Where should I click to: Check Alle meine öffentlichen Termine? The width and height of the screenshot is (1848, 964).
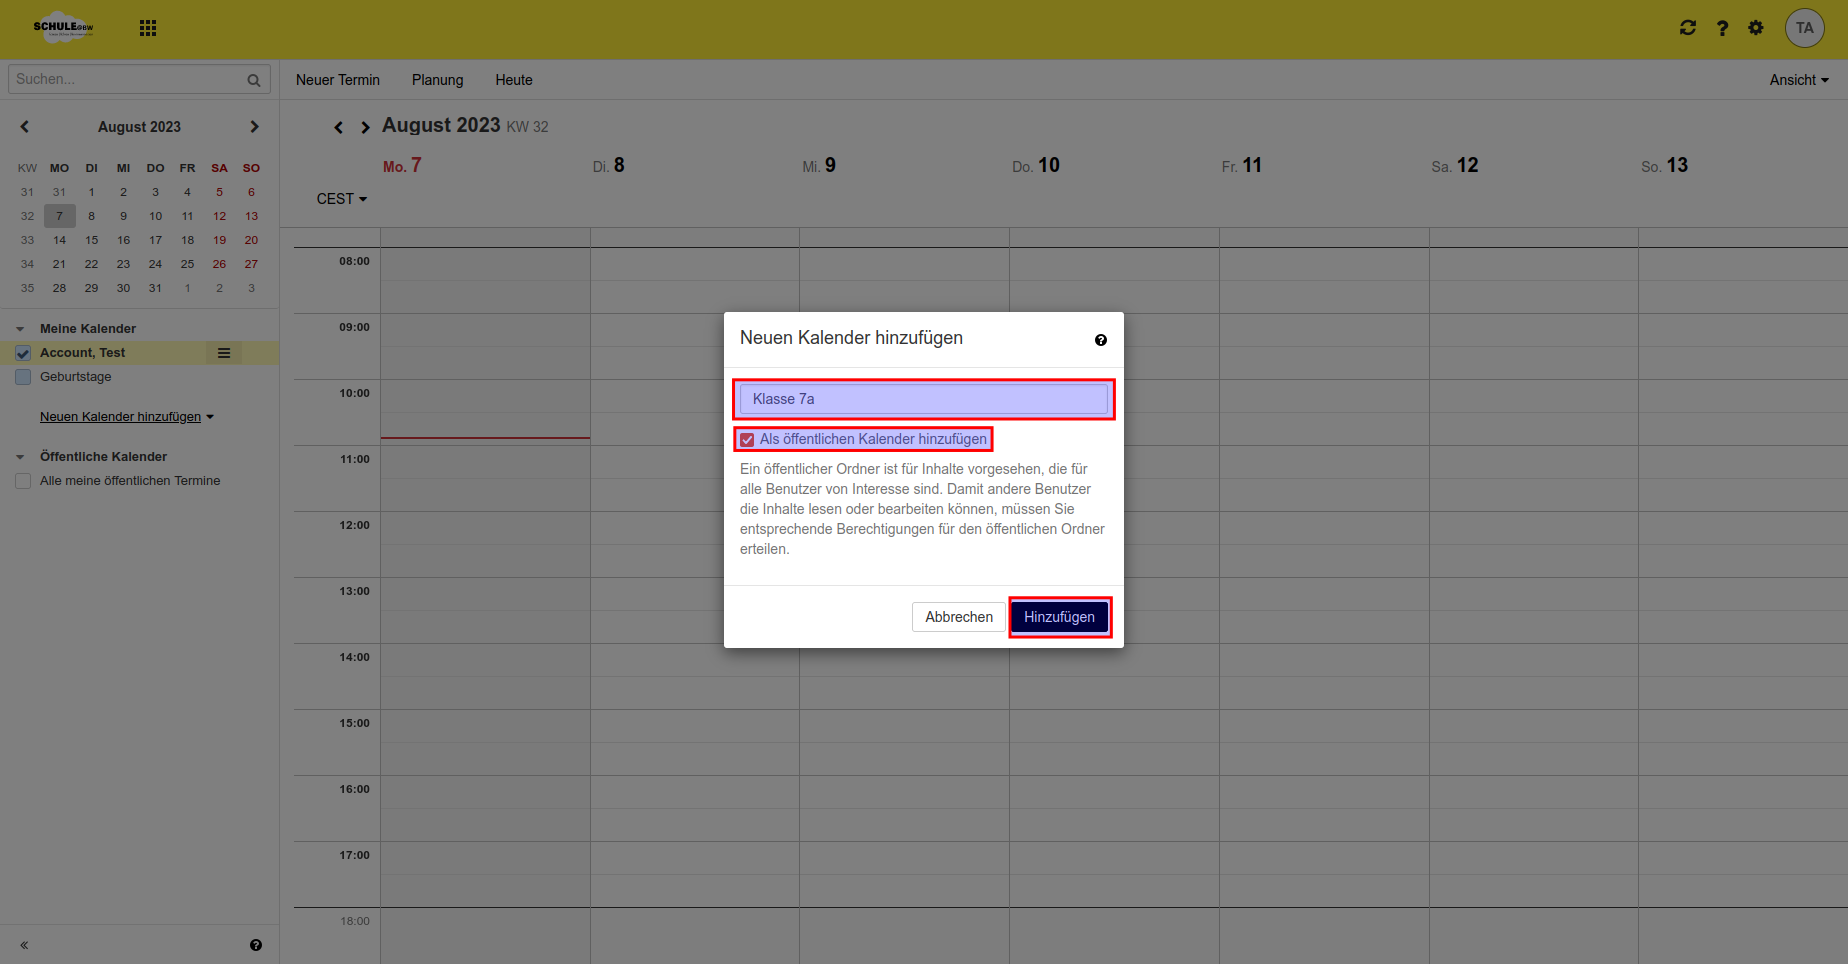[x=22, y=480]
